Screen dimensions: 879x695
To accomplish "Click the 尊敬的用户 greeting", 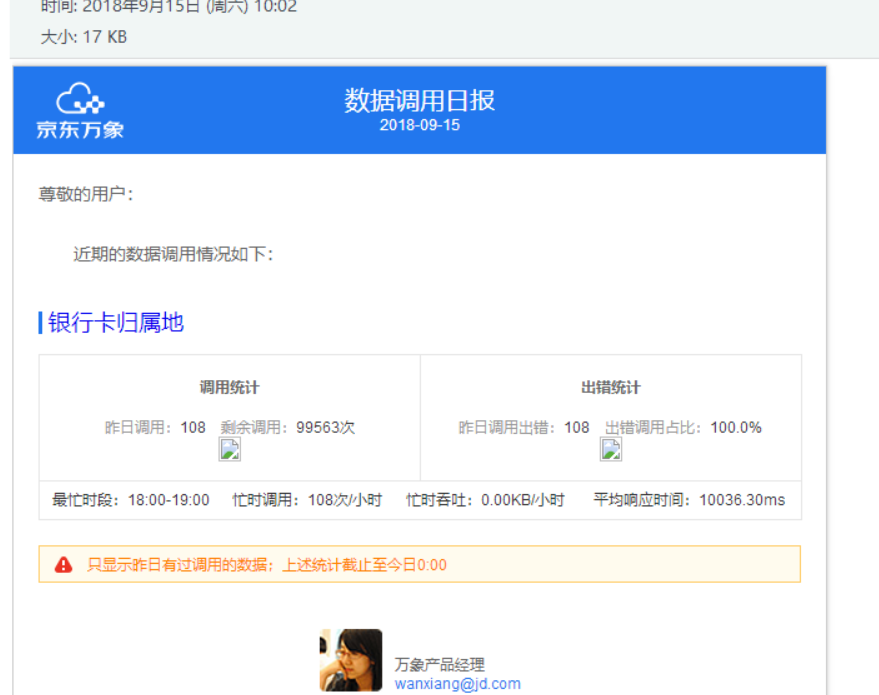I will pos(86,194).
